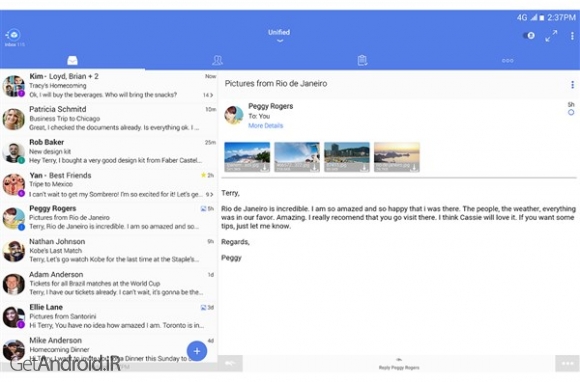Download the first photo attachment

[264, 168]
